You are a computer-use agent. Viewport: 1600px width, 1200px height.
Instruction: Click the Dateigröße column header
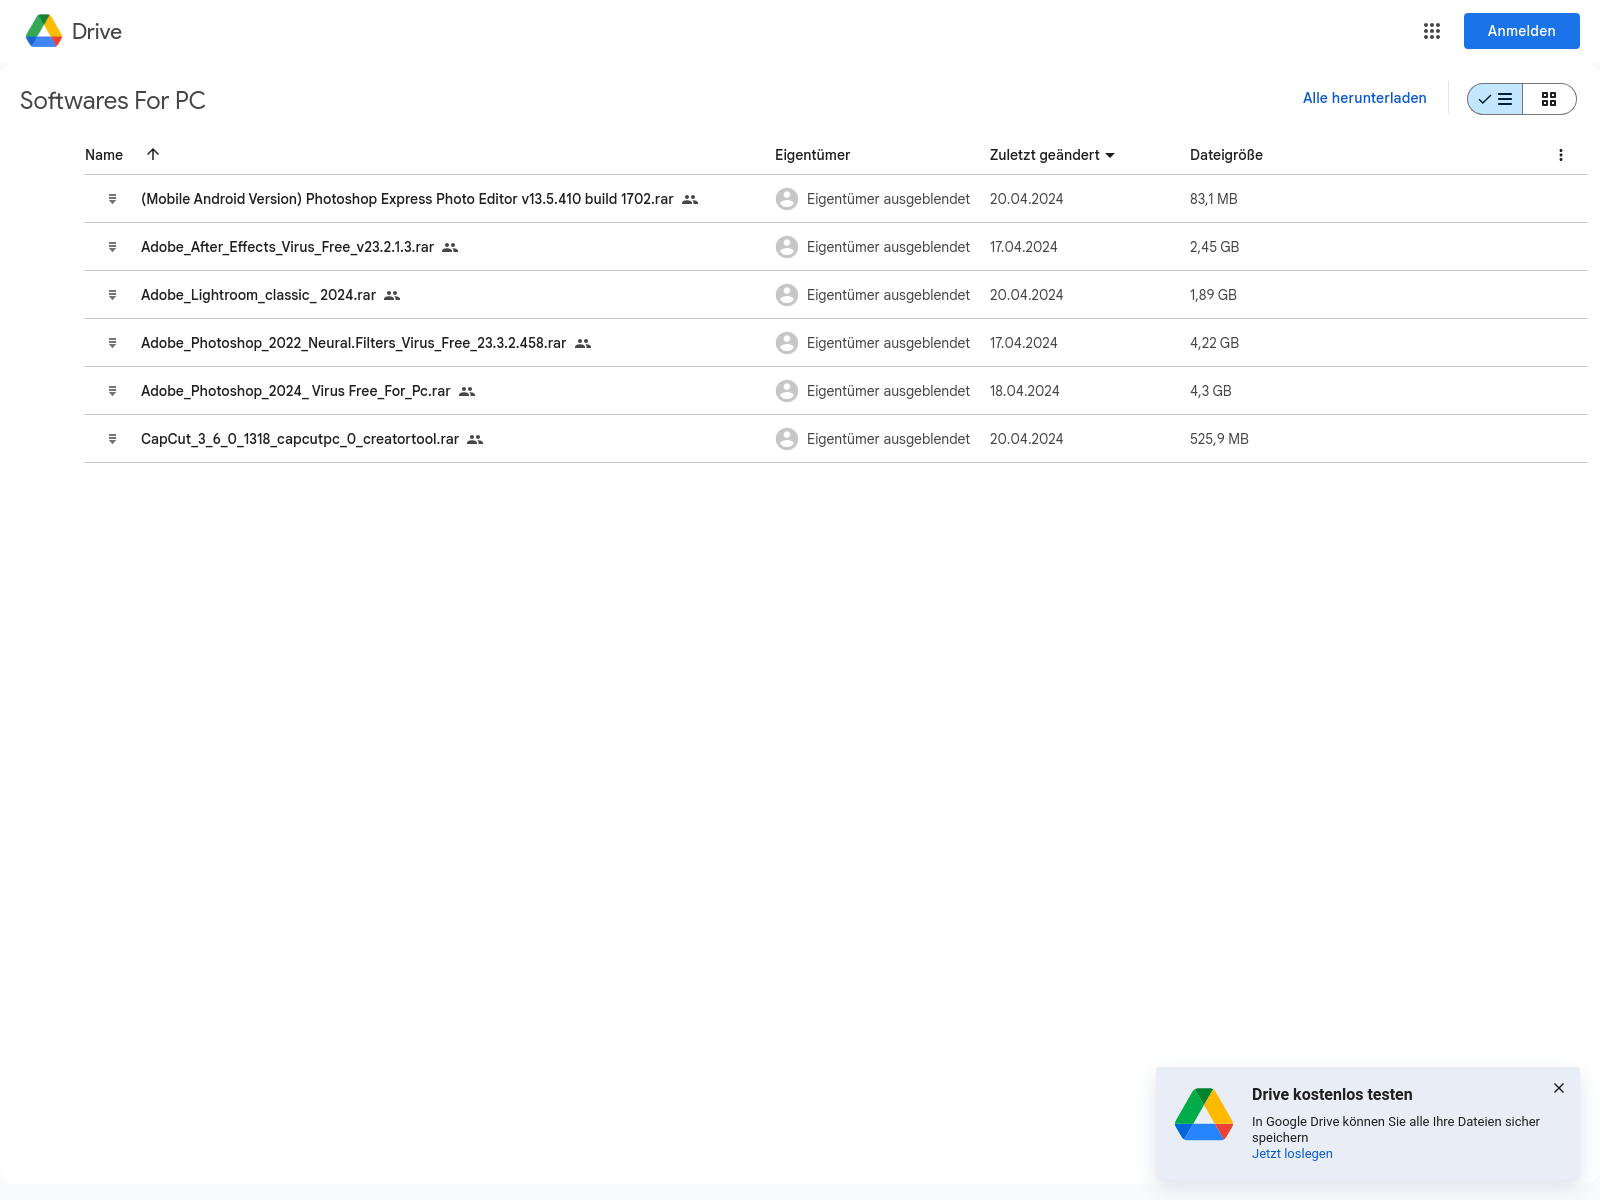1226,155
